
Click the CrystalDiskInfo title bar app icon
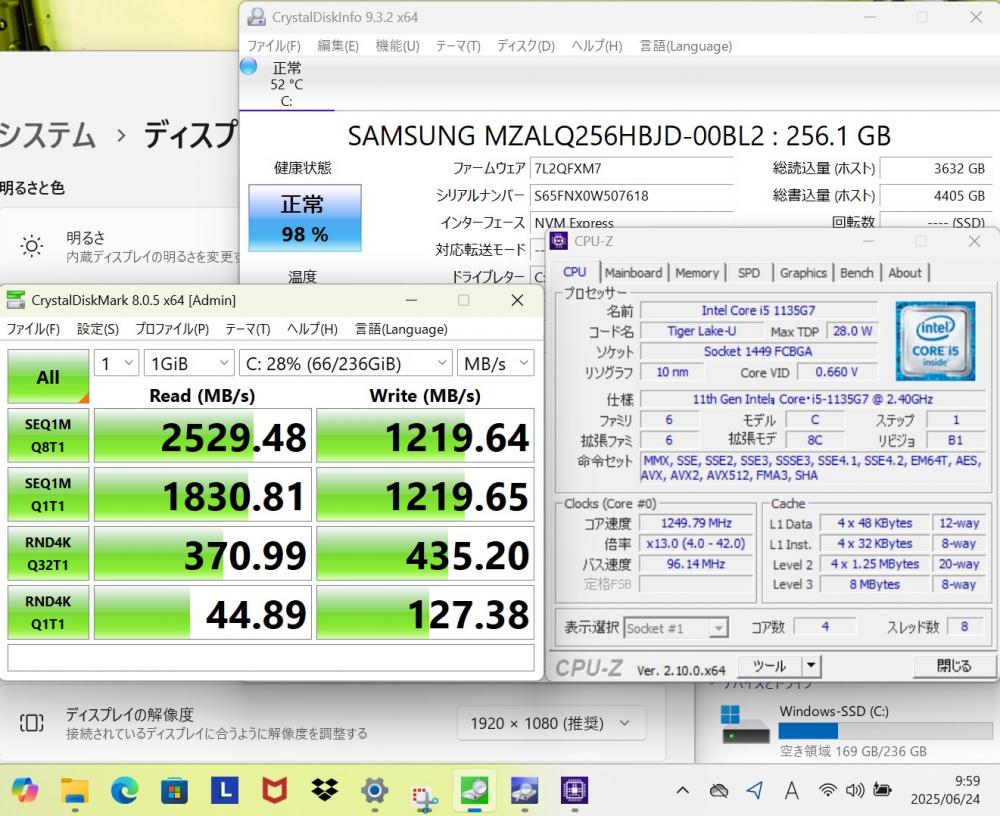[256, 17]
